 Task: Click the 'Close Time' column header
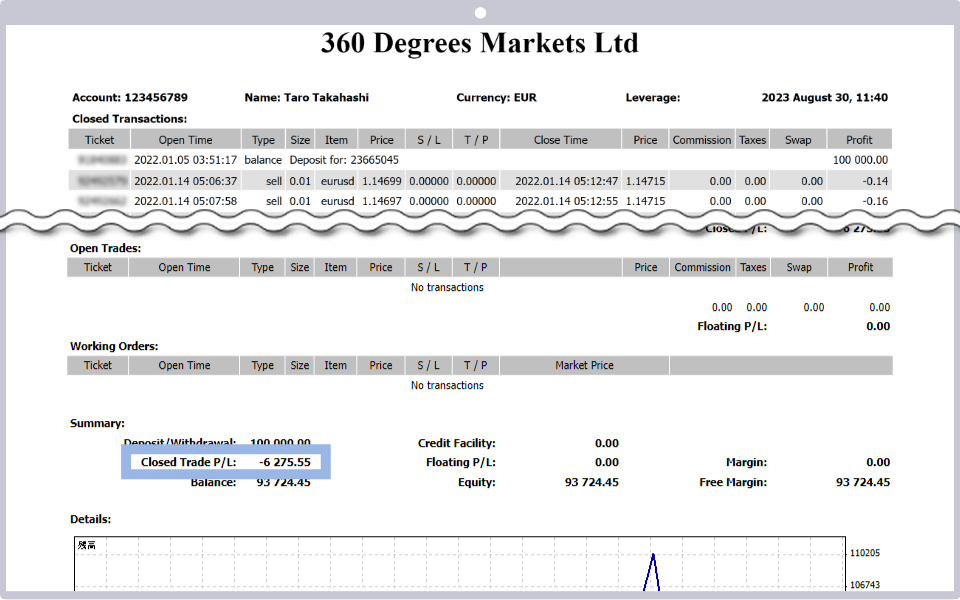(560, 140)
